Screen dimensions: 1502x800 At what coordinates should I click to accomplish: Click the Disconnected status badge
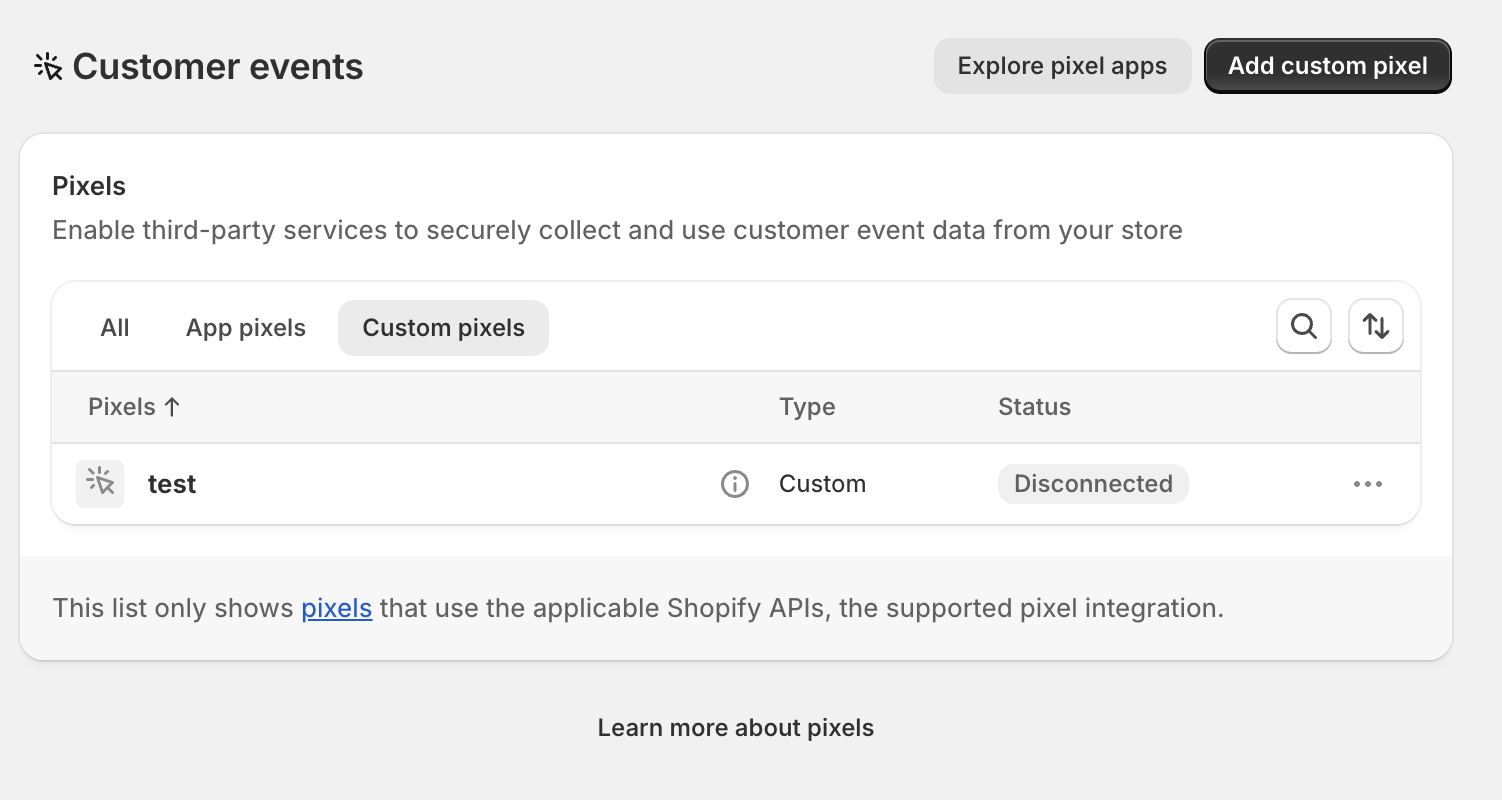[x=1092, y=484]
